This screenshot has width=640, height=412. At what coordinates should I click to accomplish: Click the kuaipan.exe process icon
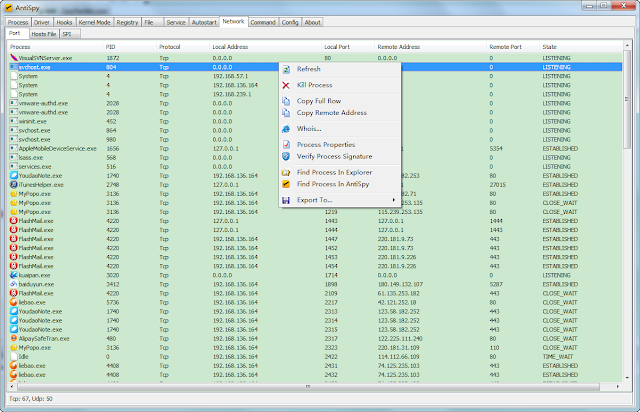coord(14,275)
